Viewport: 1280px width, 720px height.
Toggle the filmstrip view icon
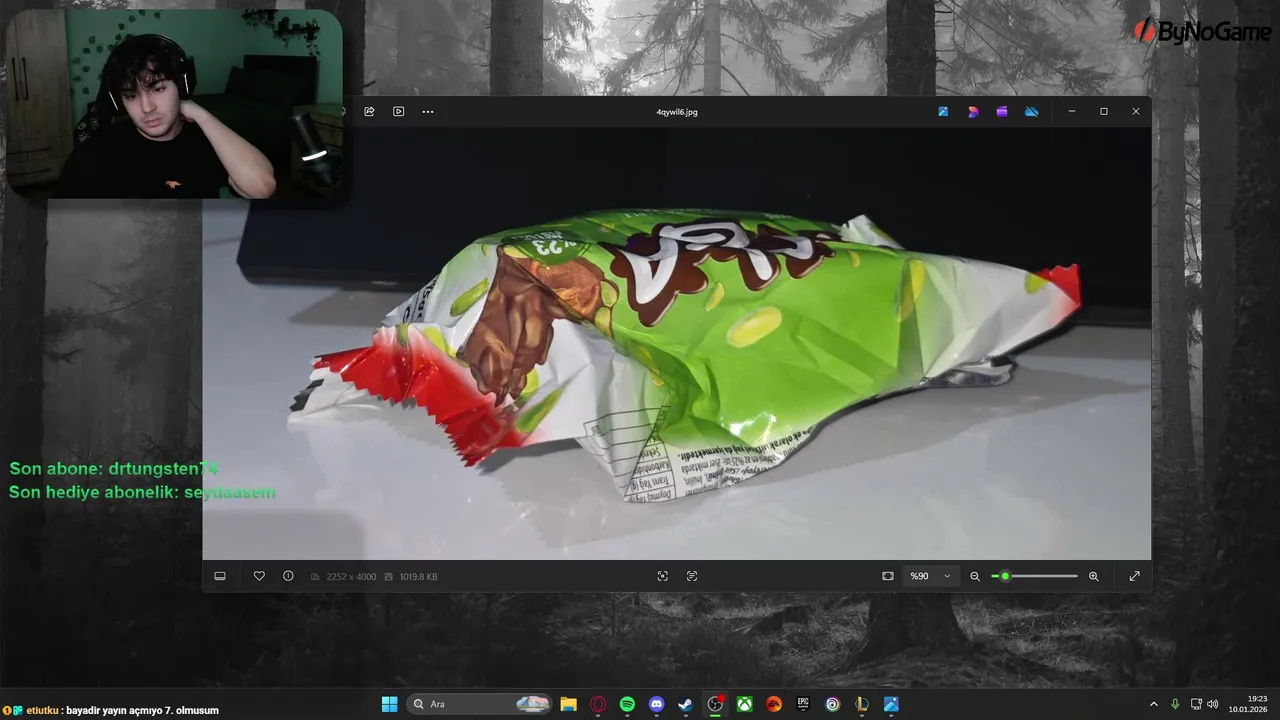[220, 576]
